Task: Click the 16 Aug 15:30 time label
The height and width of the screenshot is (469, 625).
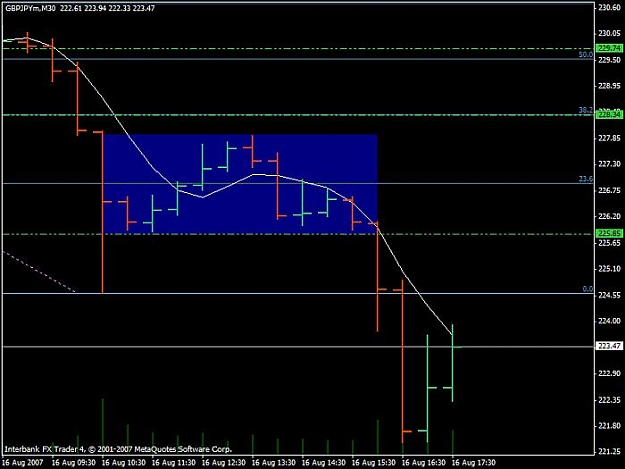Action: tap(374, 463)
